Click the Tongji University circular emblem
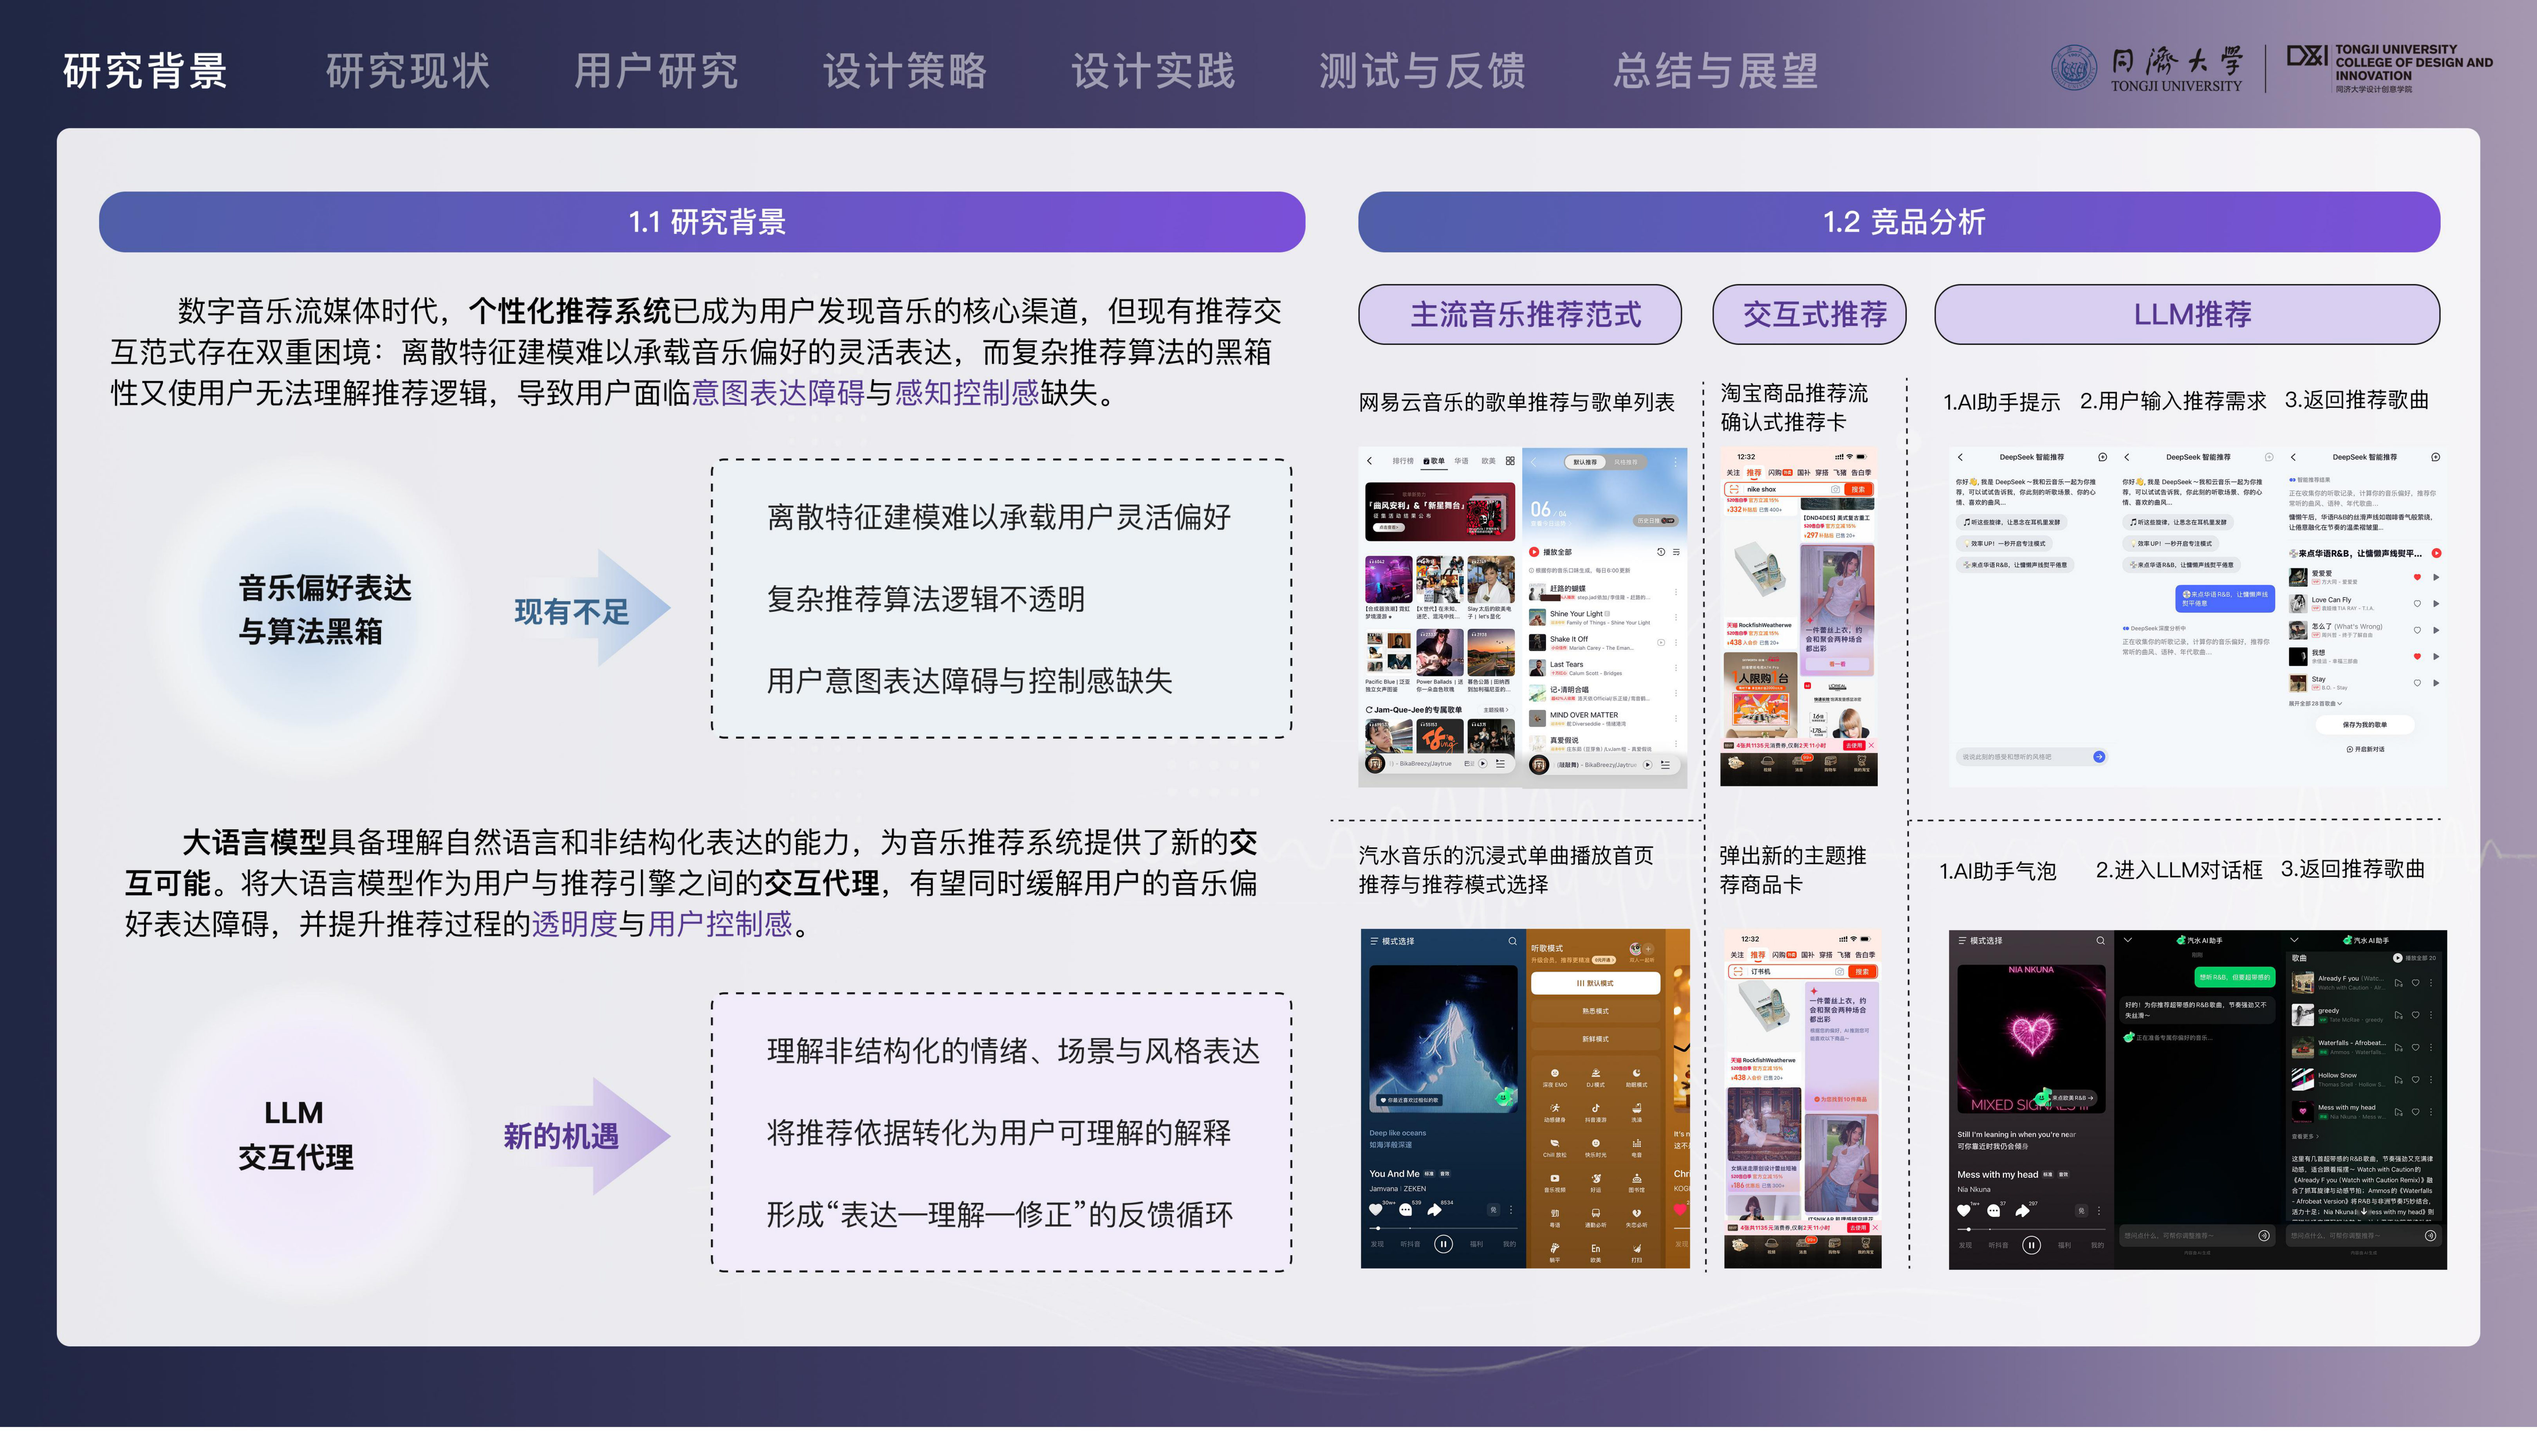This screenshot has width=2537, height=1456. point(2074,68)
